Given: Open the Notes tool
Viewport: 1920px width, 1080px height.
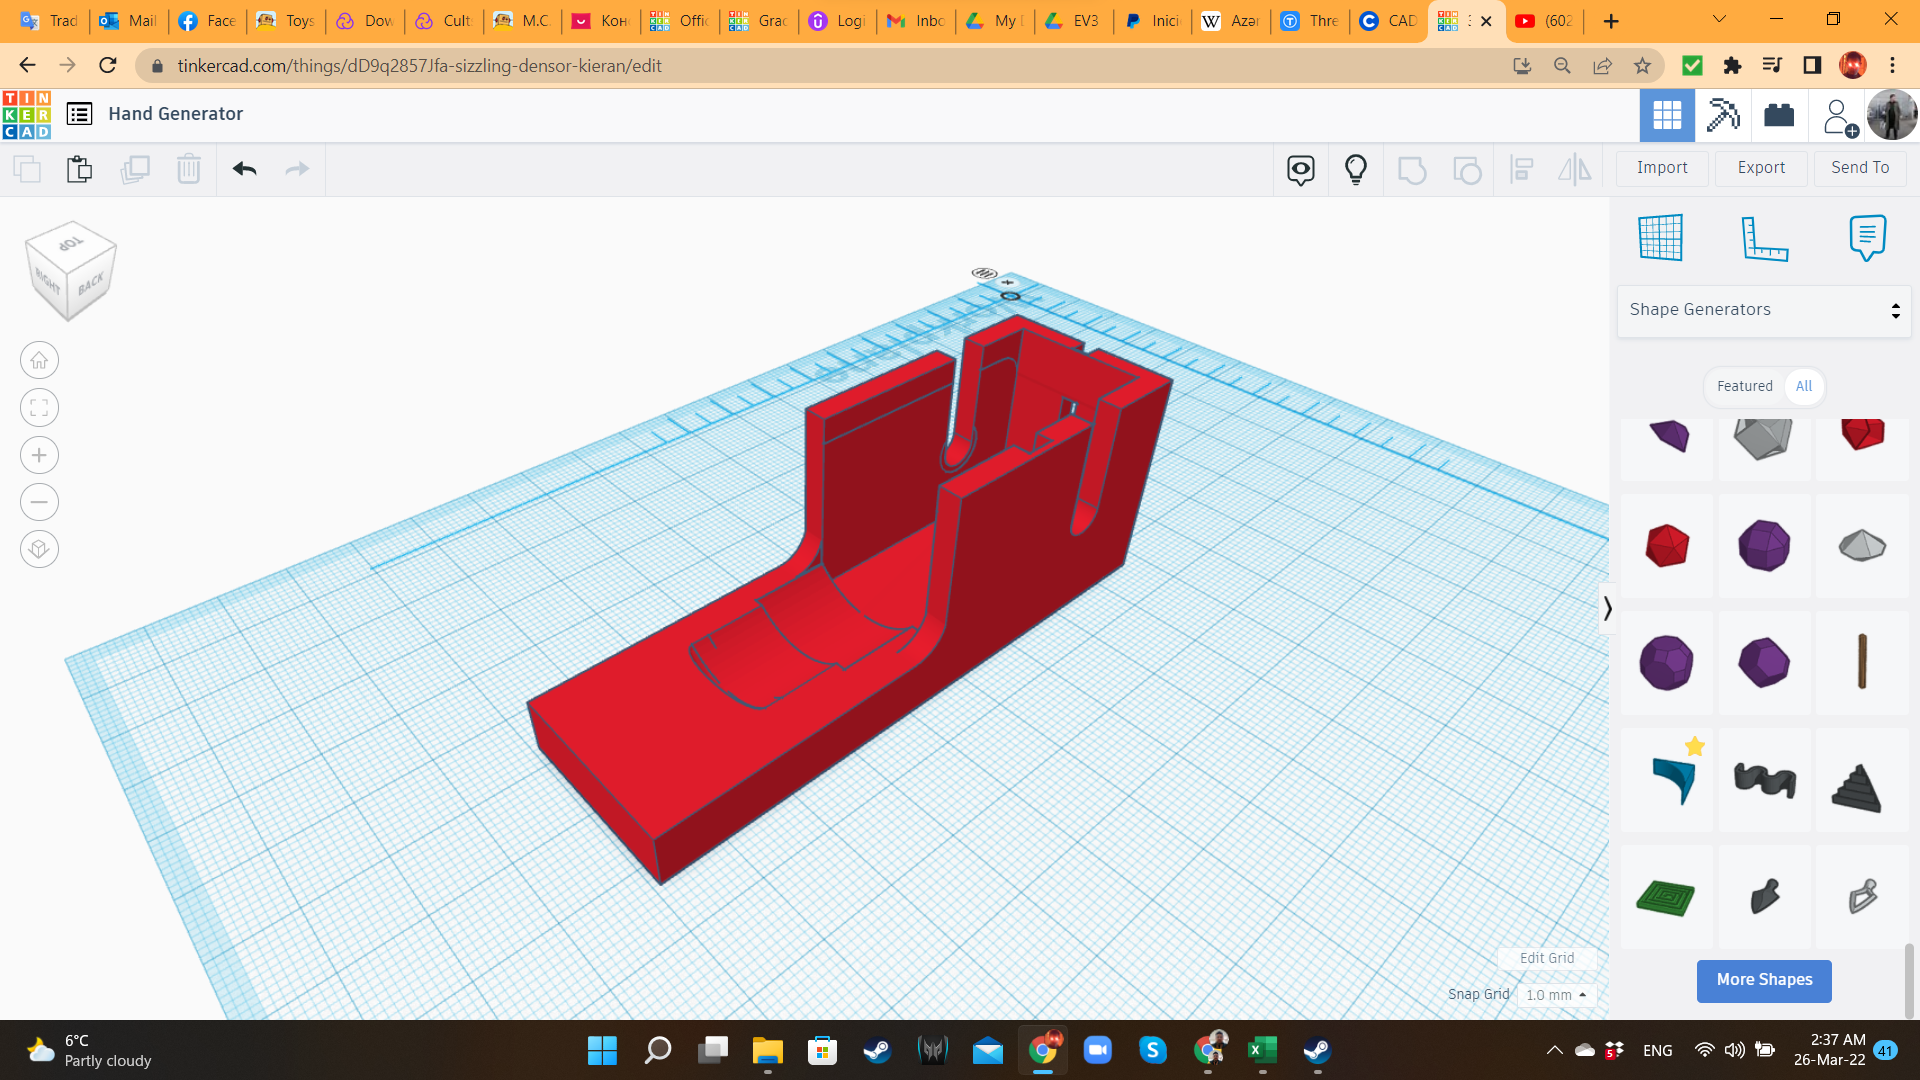Looking at the screenshot, I should click(x=1867, y=238).
